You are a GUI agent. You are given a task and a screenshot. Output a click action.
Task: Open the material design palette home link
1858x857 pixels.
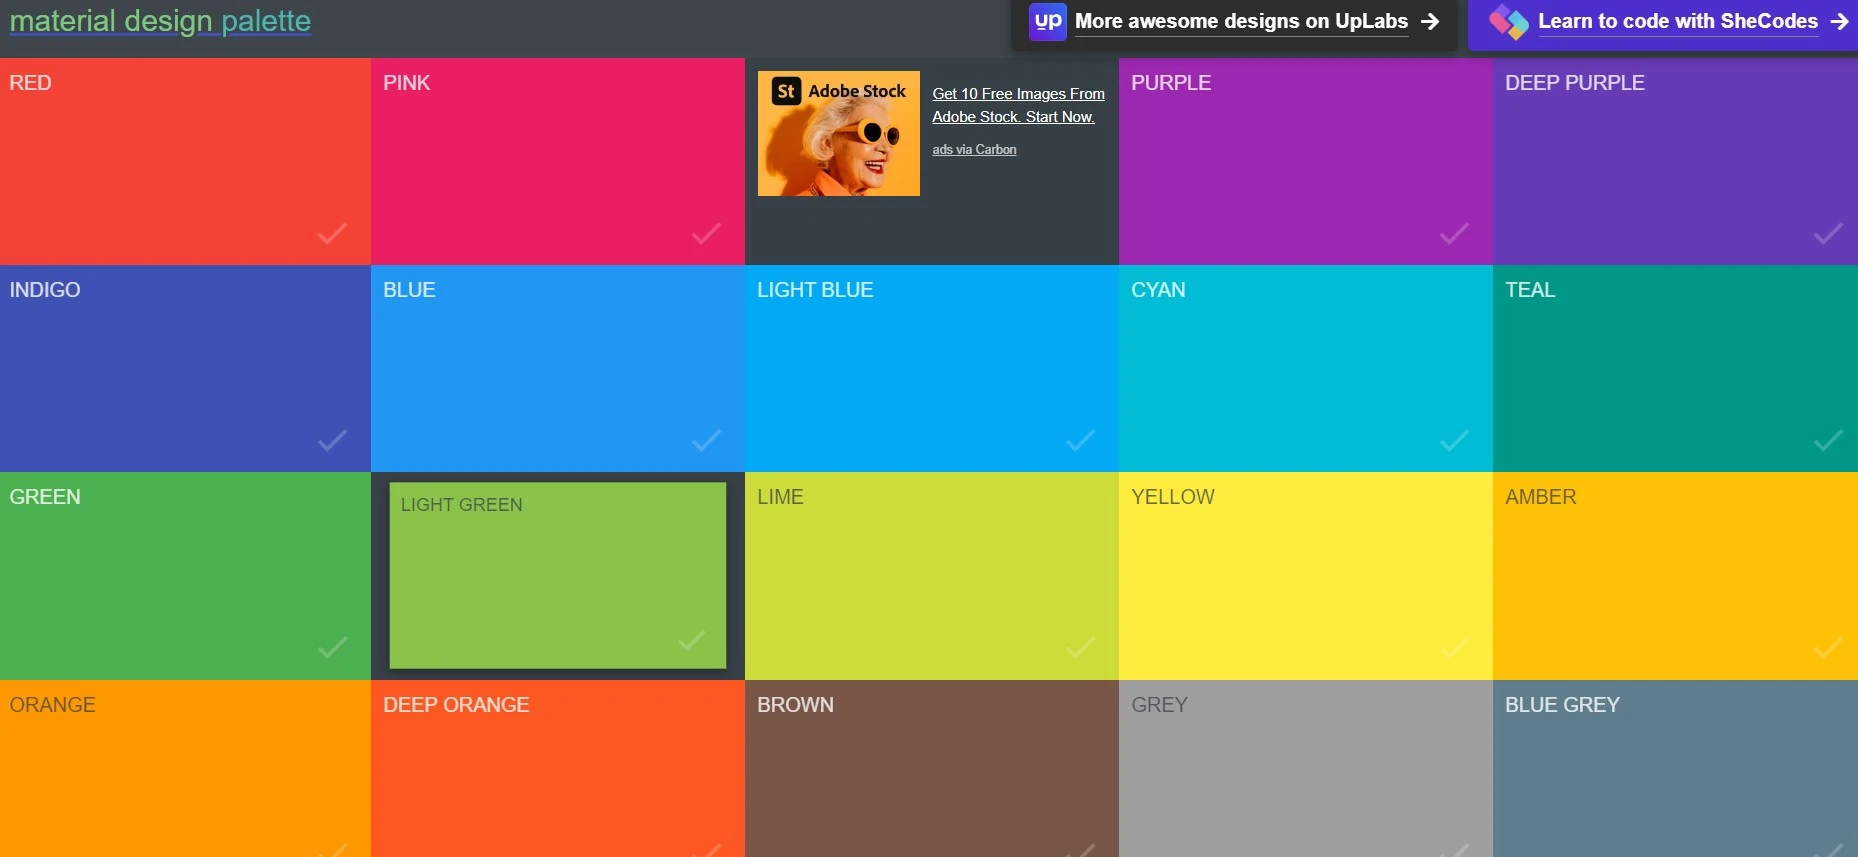point(160,21)
